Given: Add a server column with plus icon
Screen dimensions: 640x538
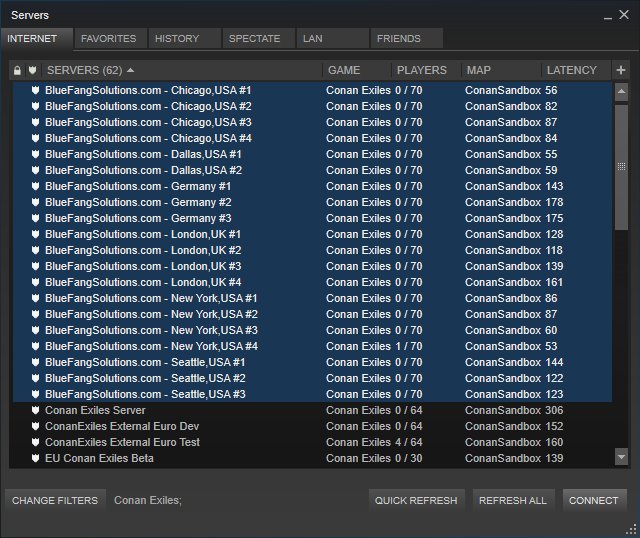Looking at the screenshot, I should [621, 70].
